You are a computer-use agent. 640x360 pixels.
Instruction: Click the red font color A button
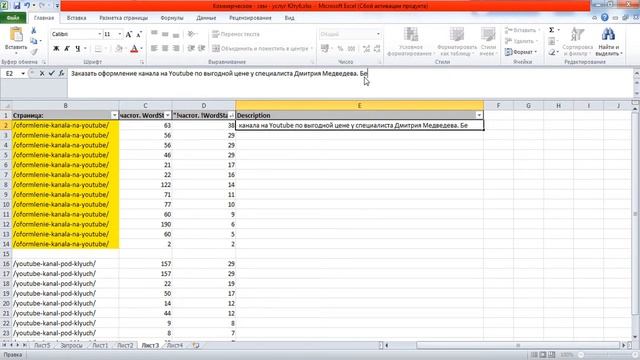coord(134,49)
